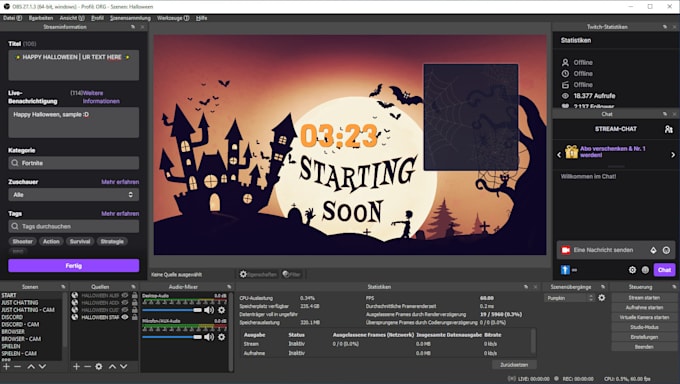Image resolution: width=680 pixels, height=384 pixels.
Task: Open chat settings gear icon
Action: (x=632, y=270)
